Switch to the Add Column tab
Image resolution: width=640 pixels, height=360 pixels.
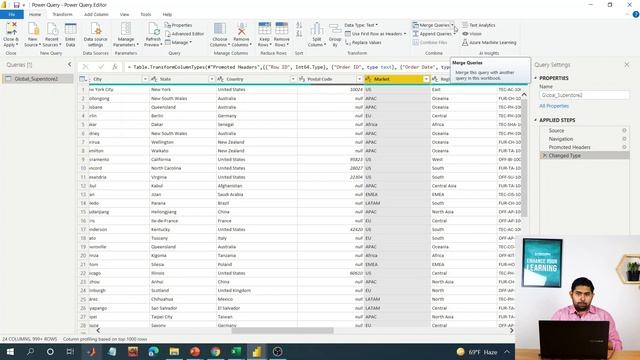click(x=96, y=14)
